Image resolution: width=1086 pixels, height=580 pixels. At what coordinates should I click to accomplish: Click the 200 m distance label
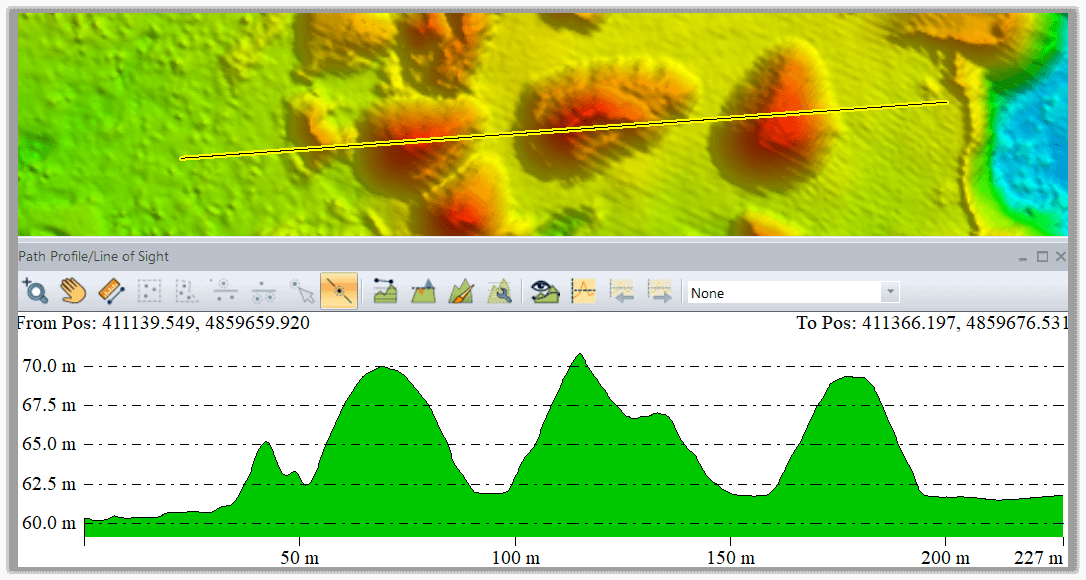[x=945, y=558]
